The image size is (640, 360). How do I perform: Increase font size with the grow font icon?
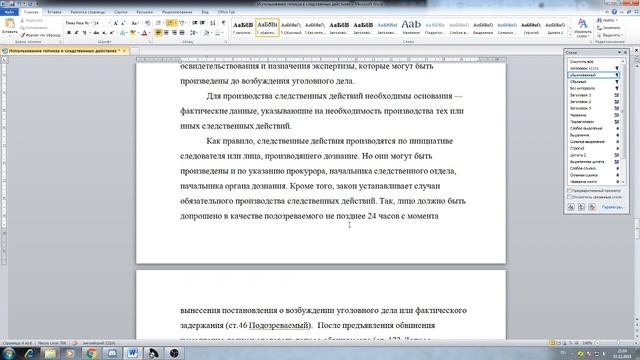[116, 23]
